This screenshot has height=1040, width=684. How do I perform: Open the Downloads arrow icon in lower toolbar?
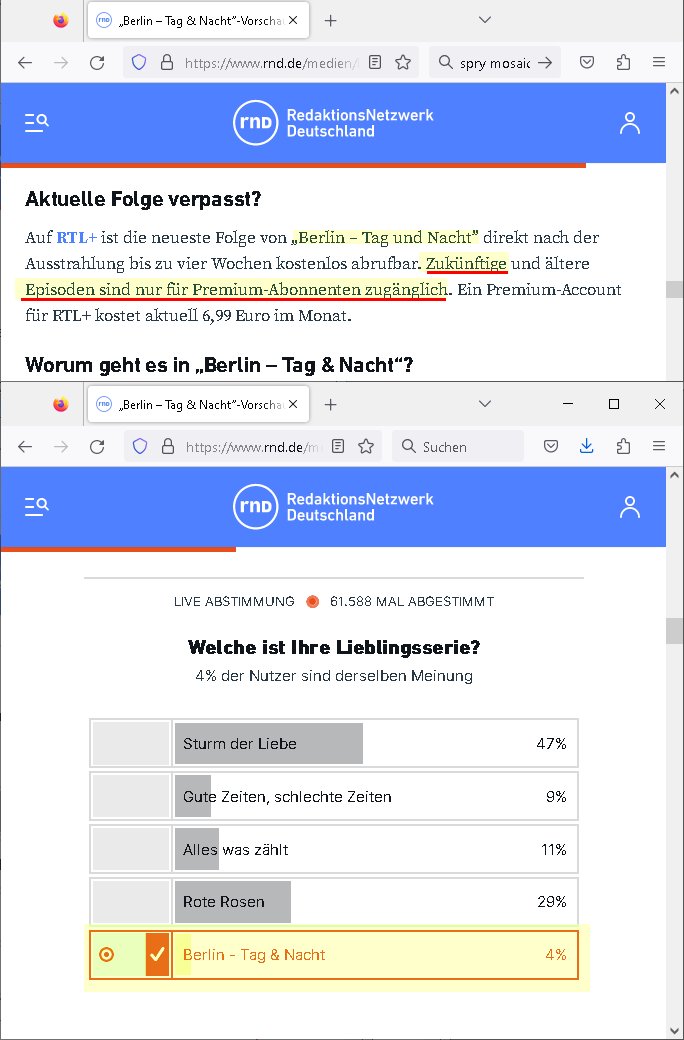(x=586, y=446)
